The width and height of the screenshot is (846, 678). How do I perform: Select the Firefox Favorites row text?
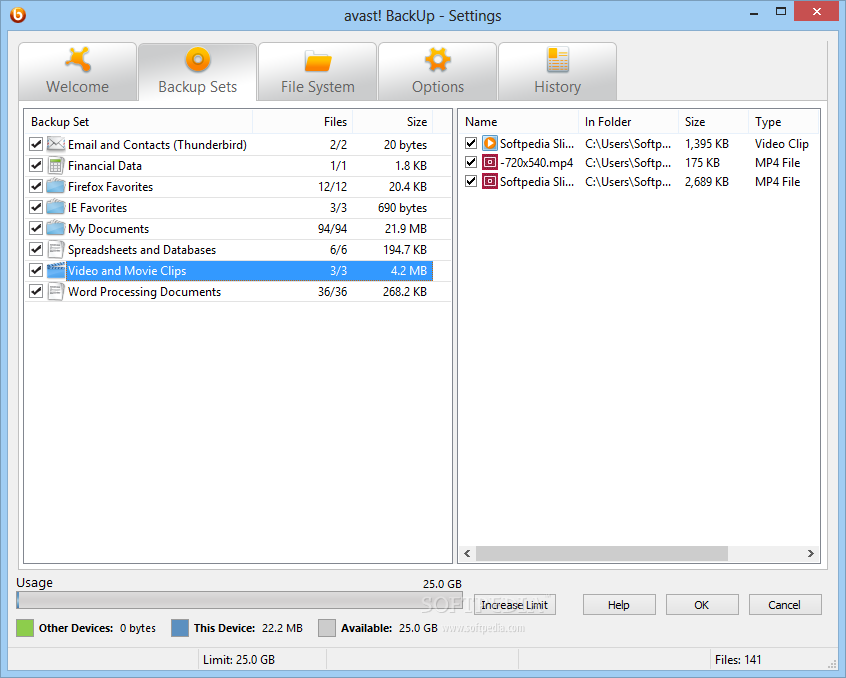[111, 187]
